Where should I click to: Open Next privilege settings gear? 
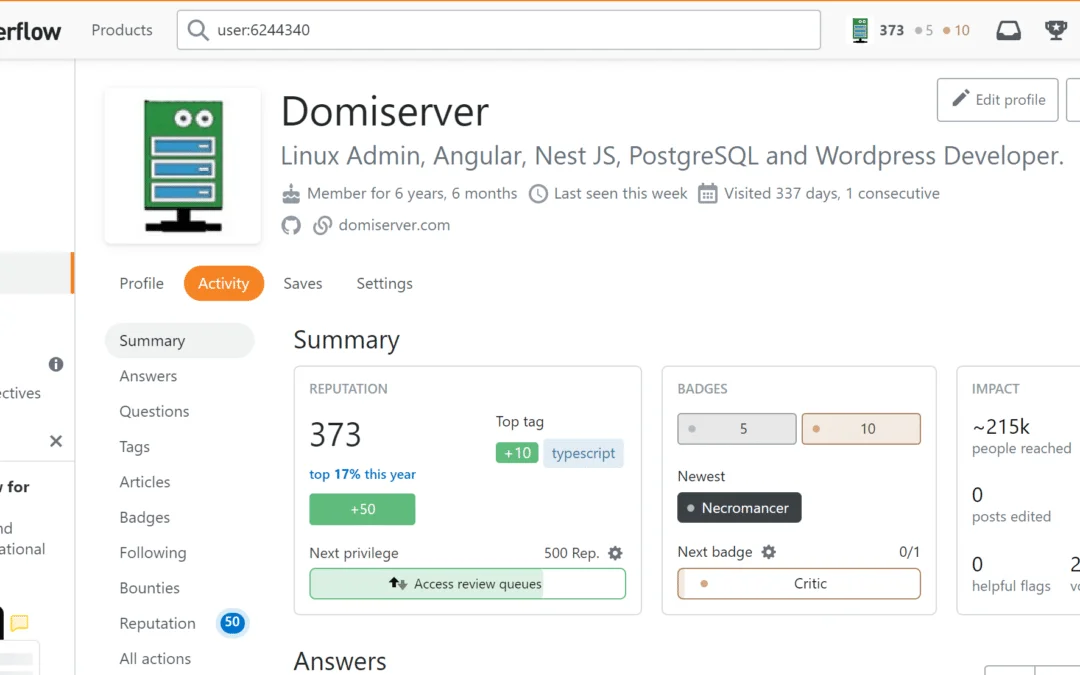click(x=615, y=553)
